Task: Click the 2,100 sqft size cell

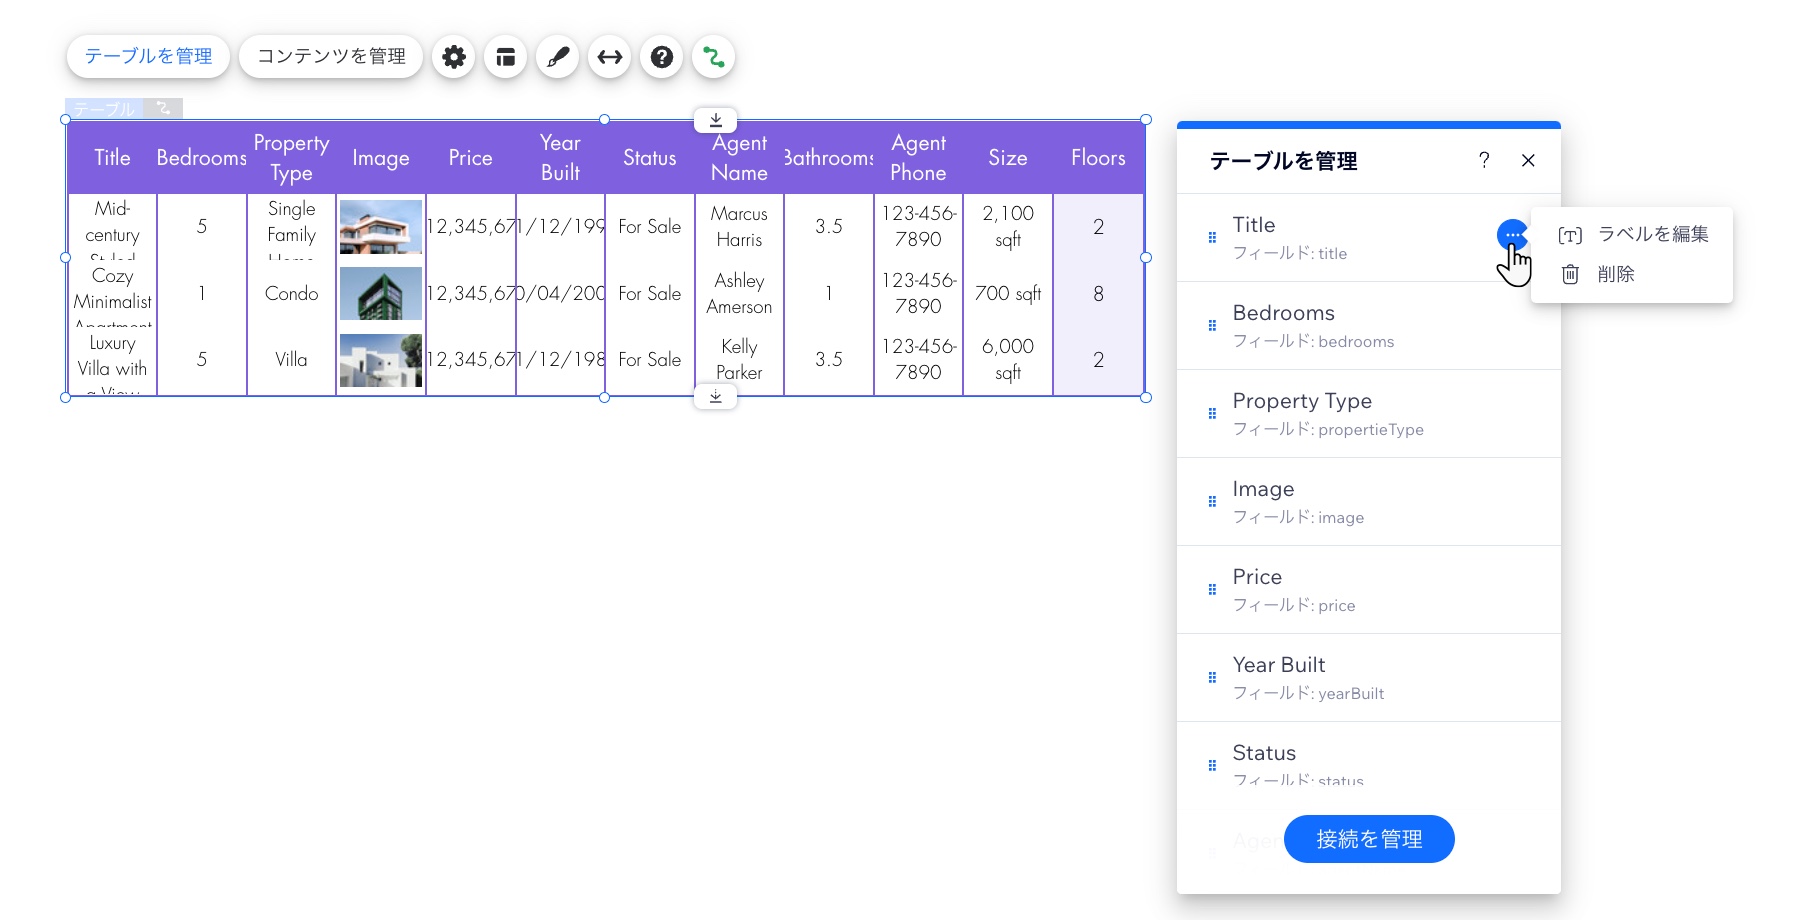Action: (1008, 227)
